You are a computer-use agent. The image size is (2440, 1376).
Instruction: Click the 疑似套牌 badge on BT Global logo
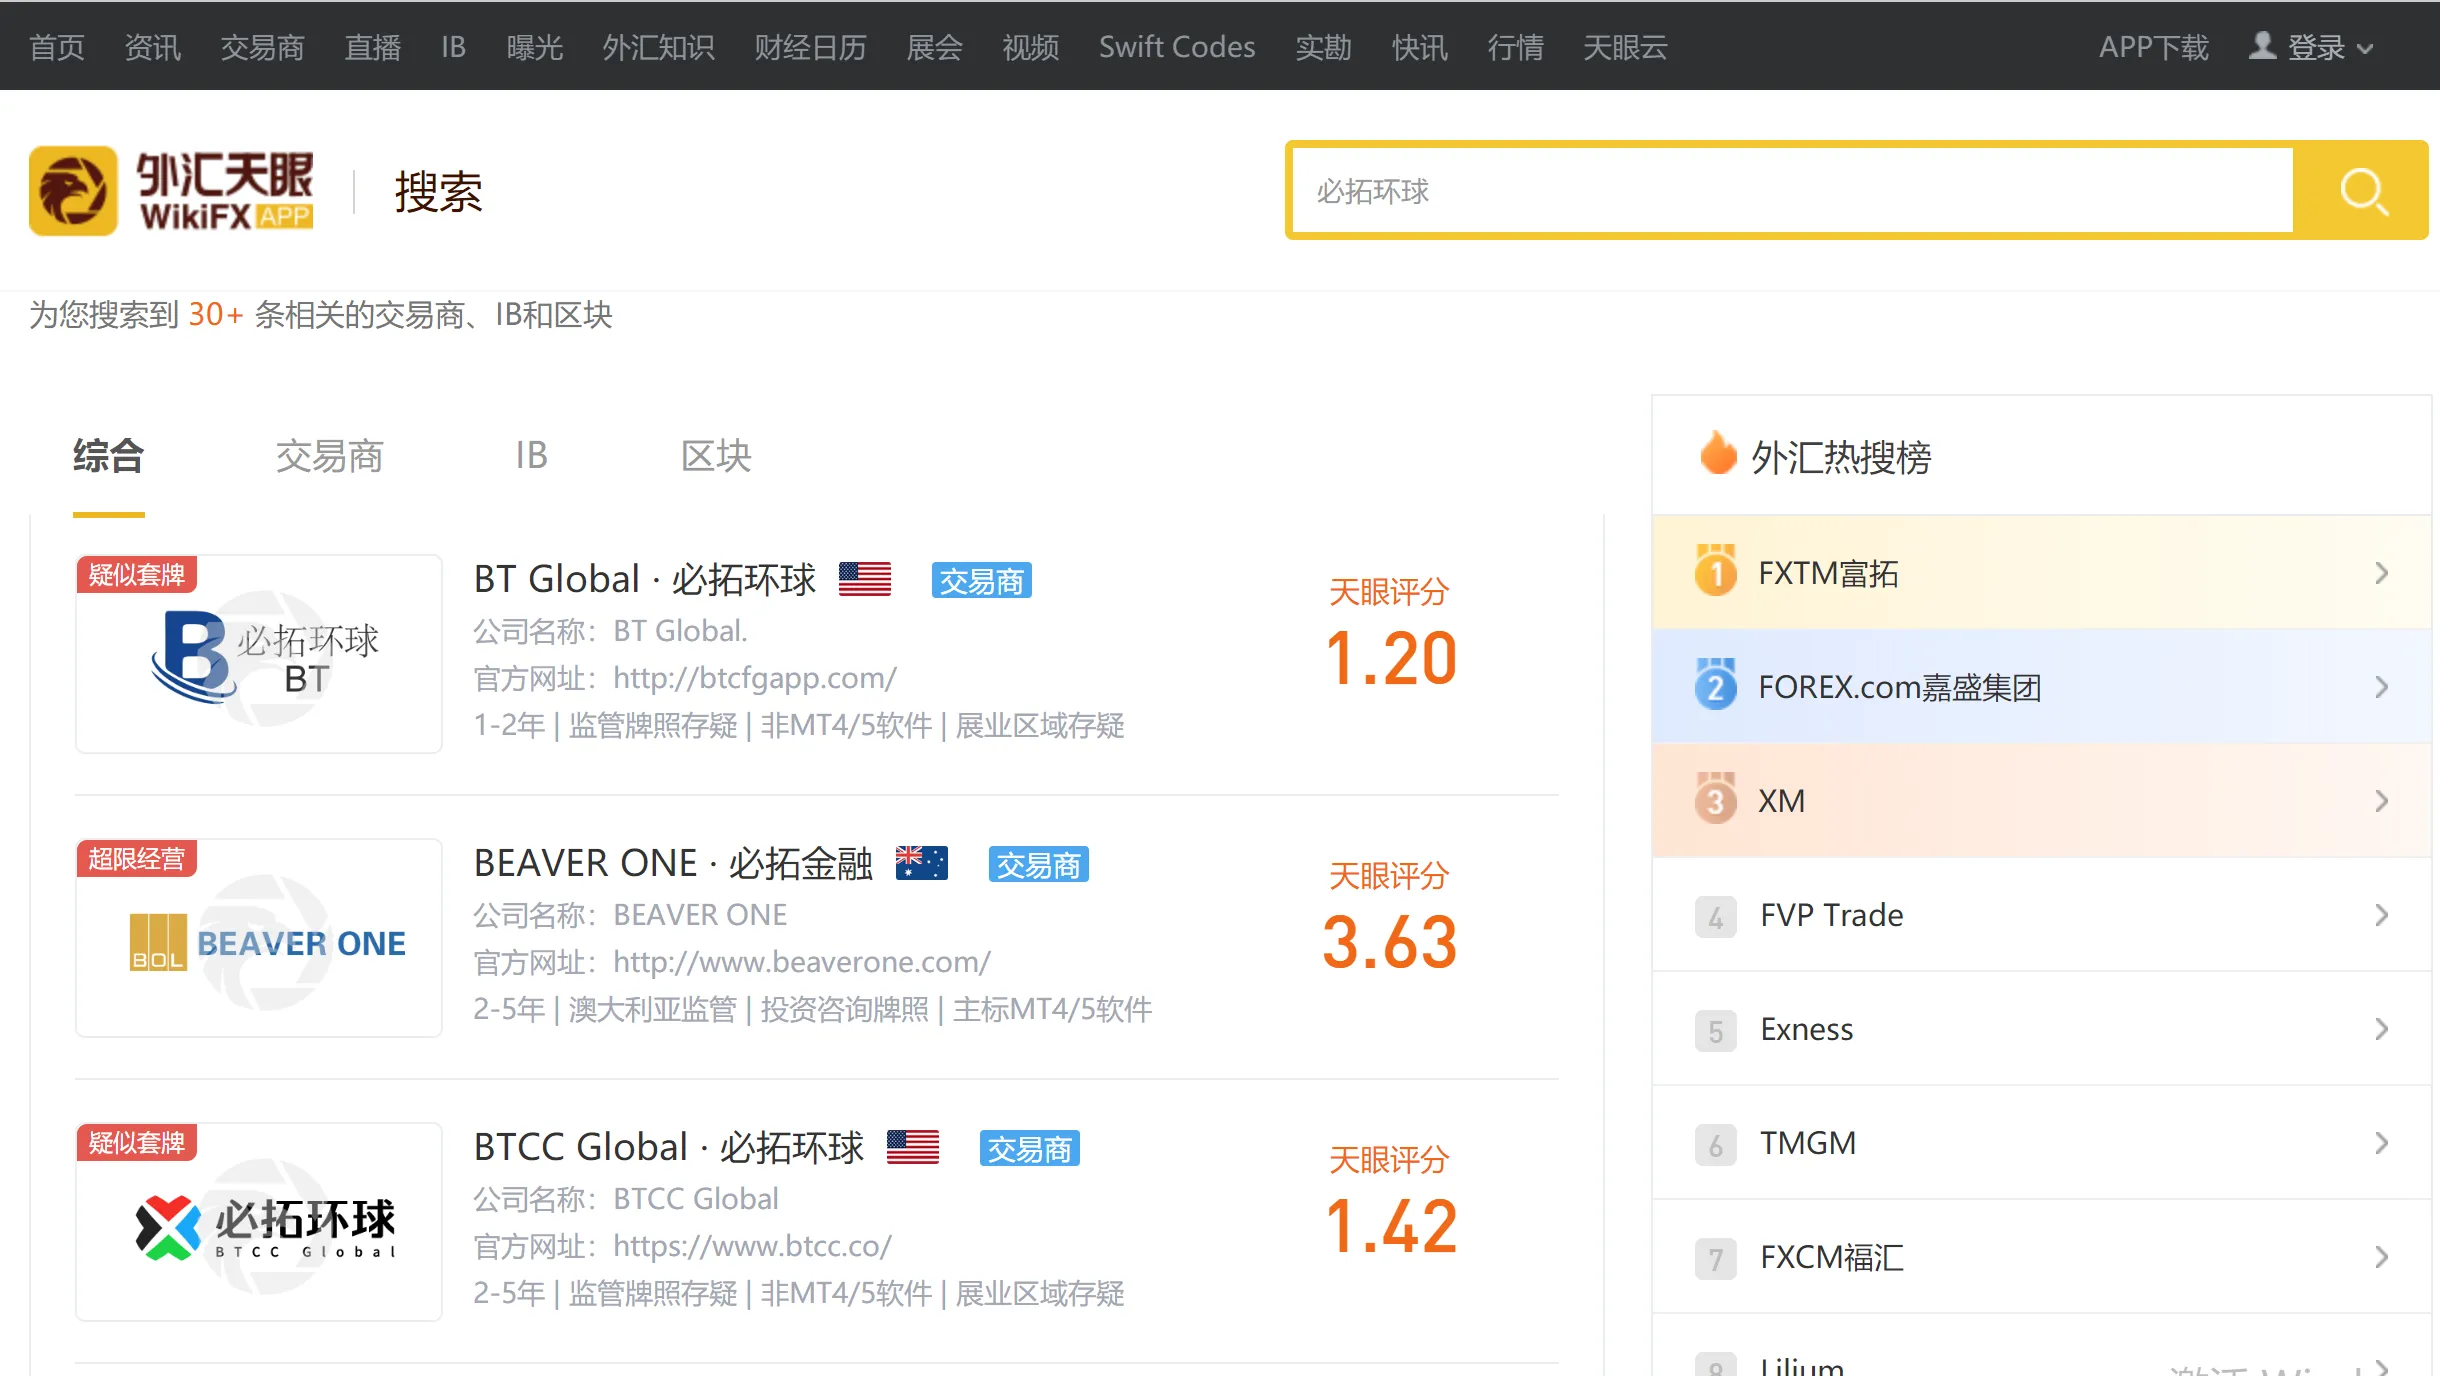pyautogui.click(x=137, y=575)
